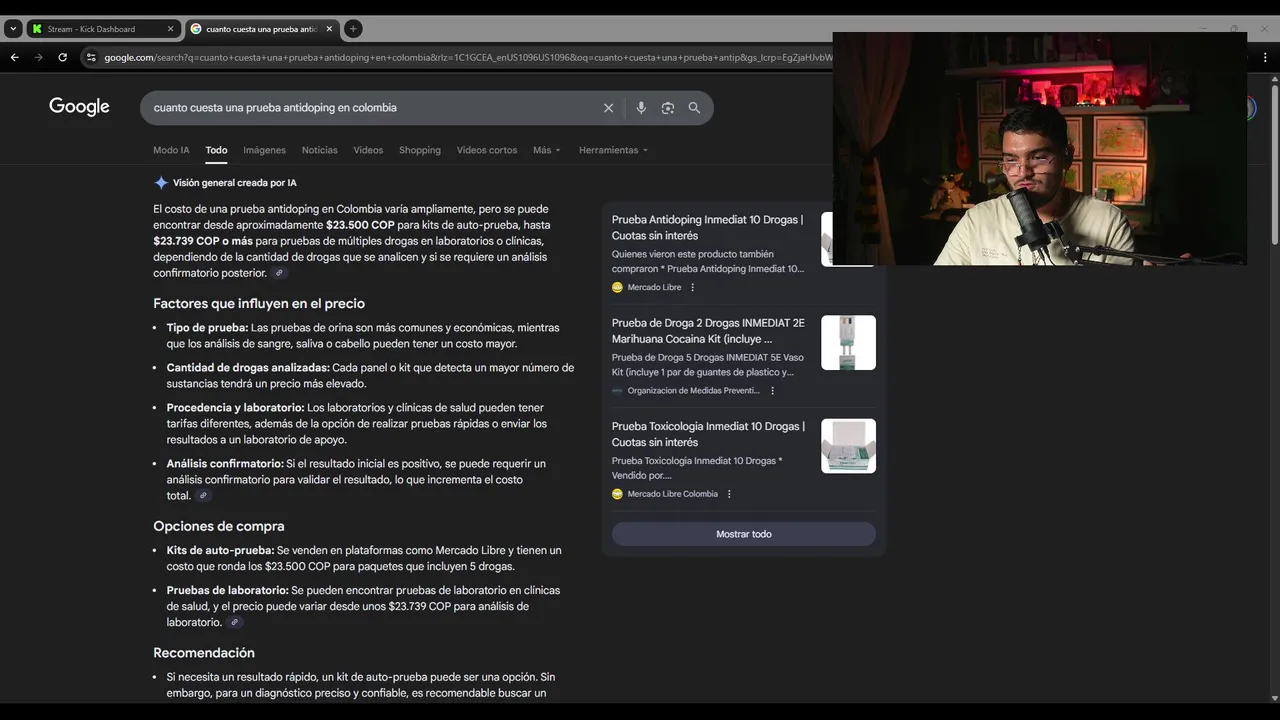
Task: Close the Google search results tab
Action: [329, 29]
